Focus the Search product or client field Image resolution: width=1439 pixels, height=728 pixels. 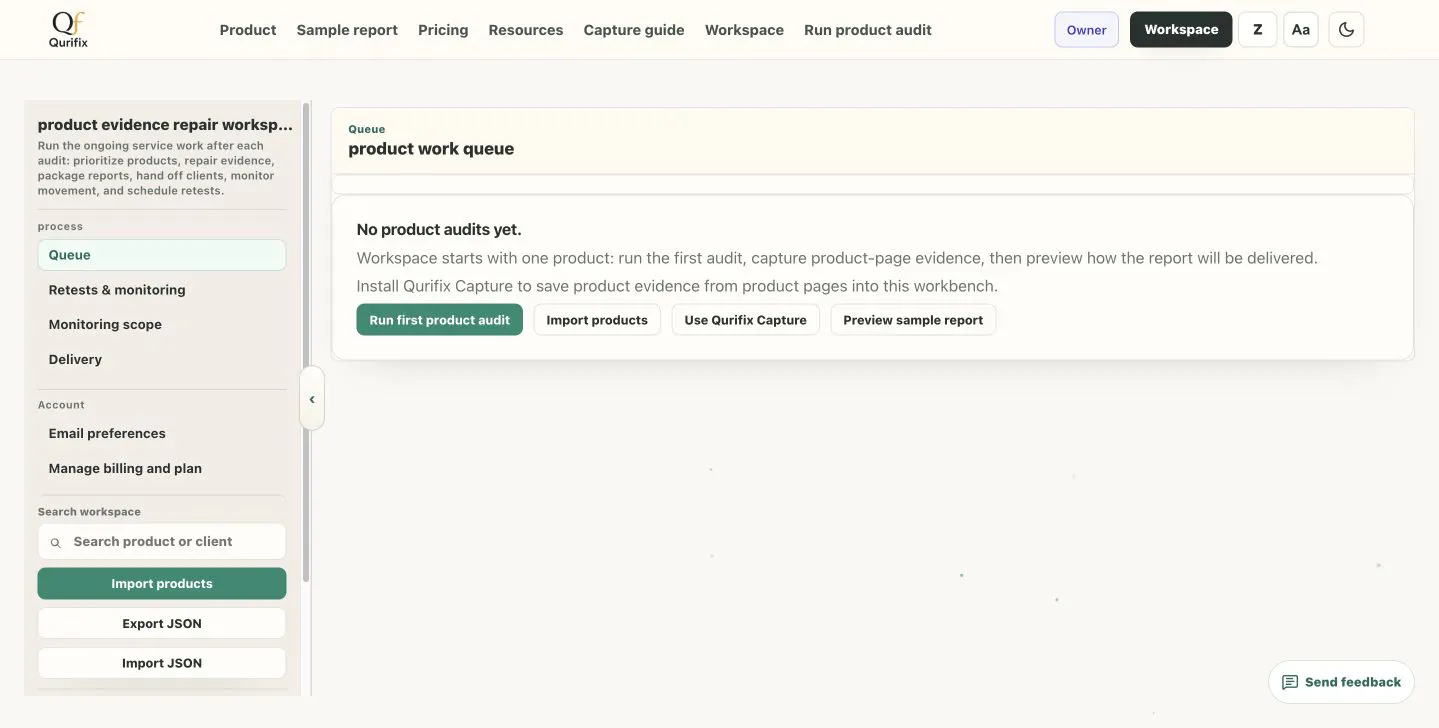click(162, 542)
